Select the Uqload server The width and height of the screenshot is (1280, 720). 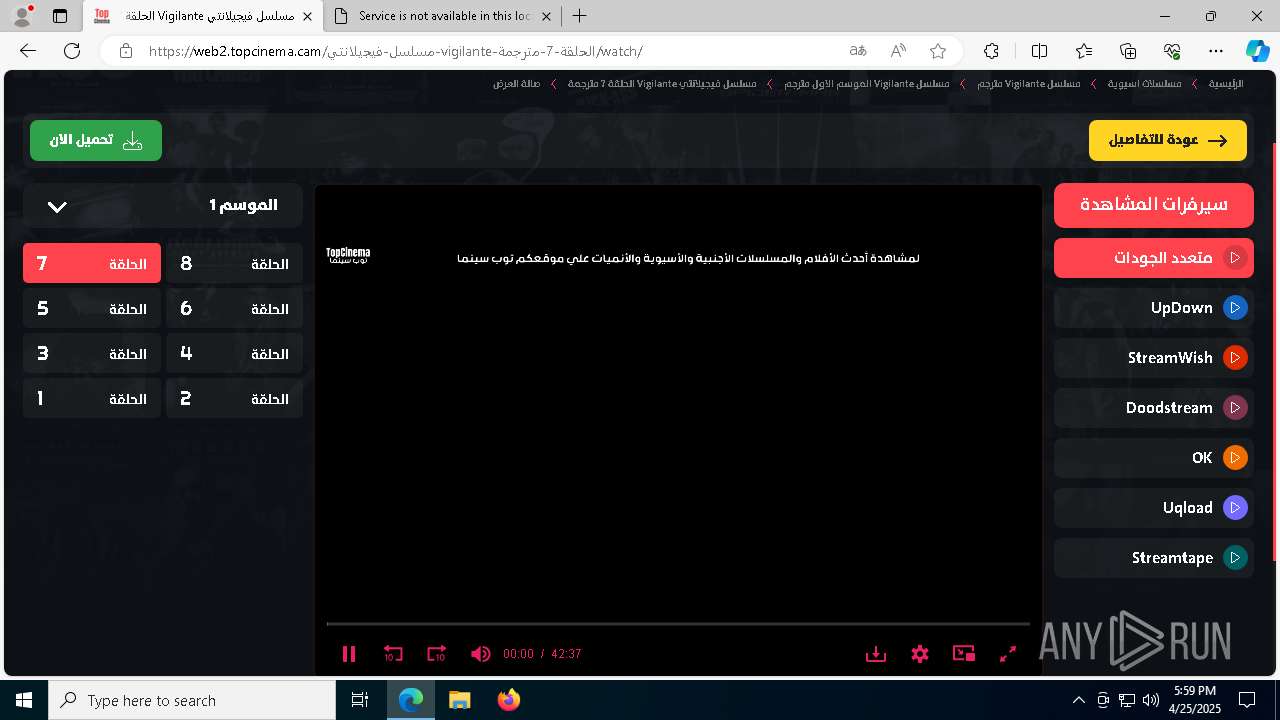point(1154,508)
